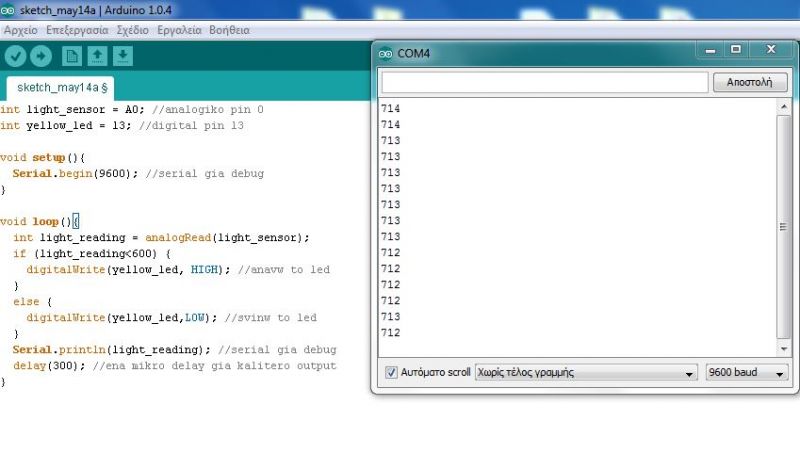Click 'HIGH' in the digitalWrite line

pyautogui.click(x=205, y=269)
